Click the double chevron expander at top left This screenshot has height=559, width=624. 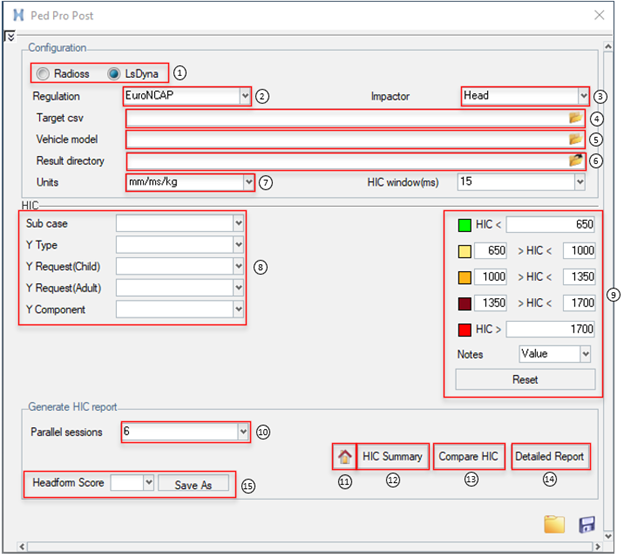click(10, 37)
